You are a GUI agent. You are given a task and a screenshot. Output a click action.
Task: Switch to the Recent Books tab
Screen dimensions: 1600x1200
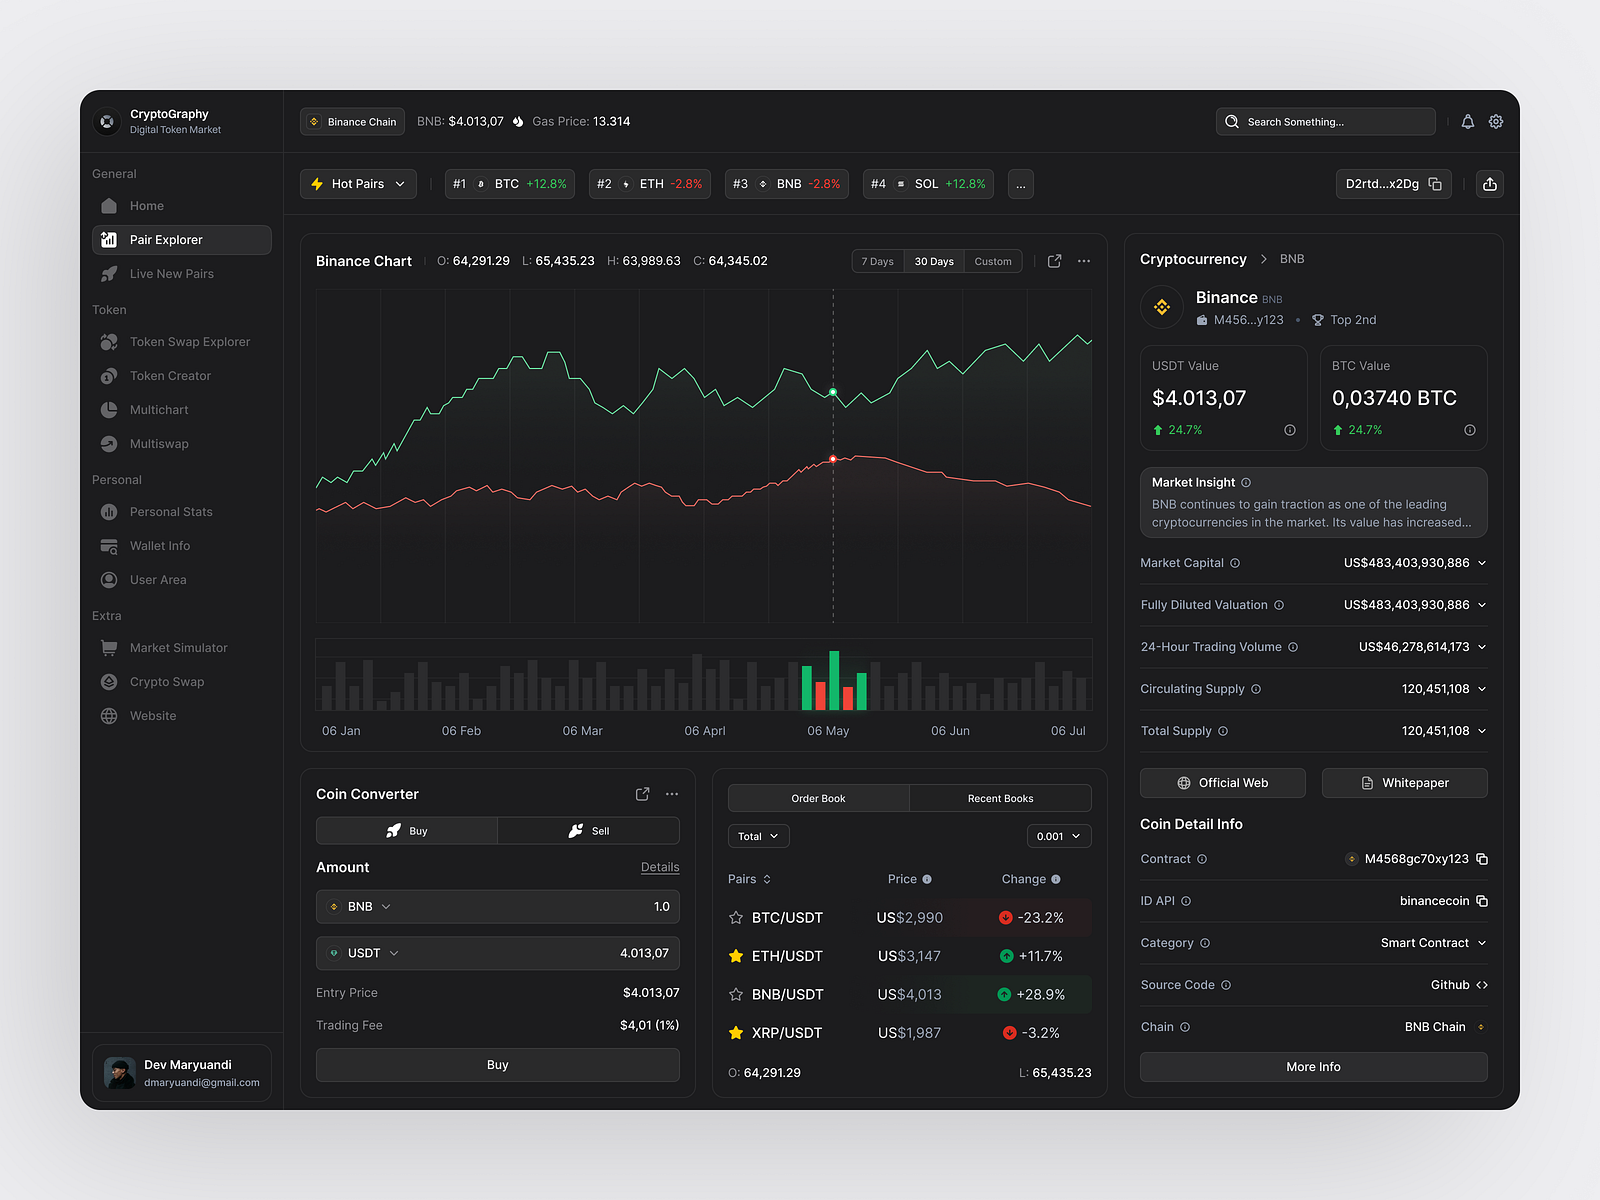point(1000,798)
